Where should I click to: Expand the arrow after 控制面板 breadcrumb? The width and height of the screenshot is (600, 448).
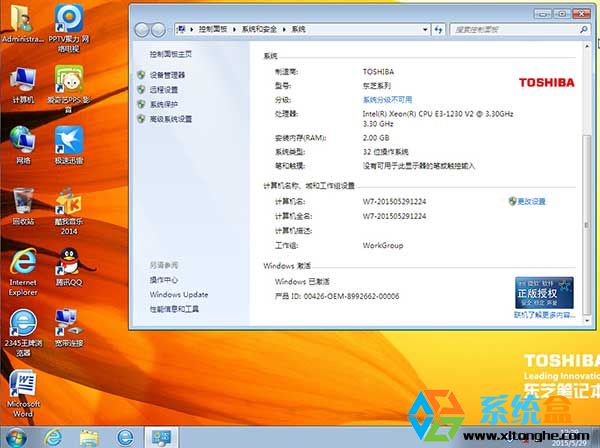pyautogui.click(x=234, y=29)
